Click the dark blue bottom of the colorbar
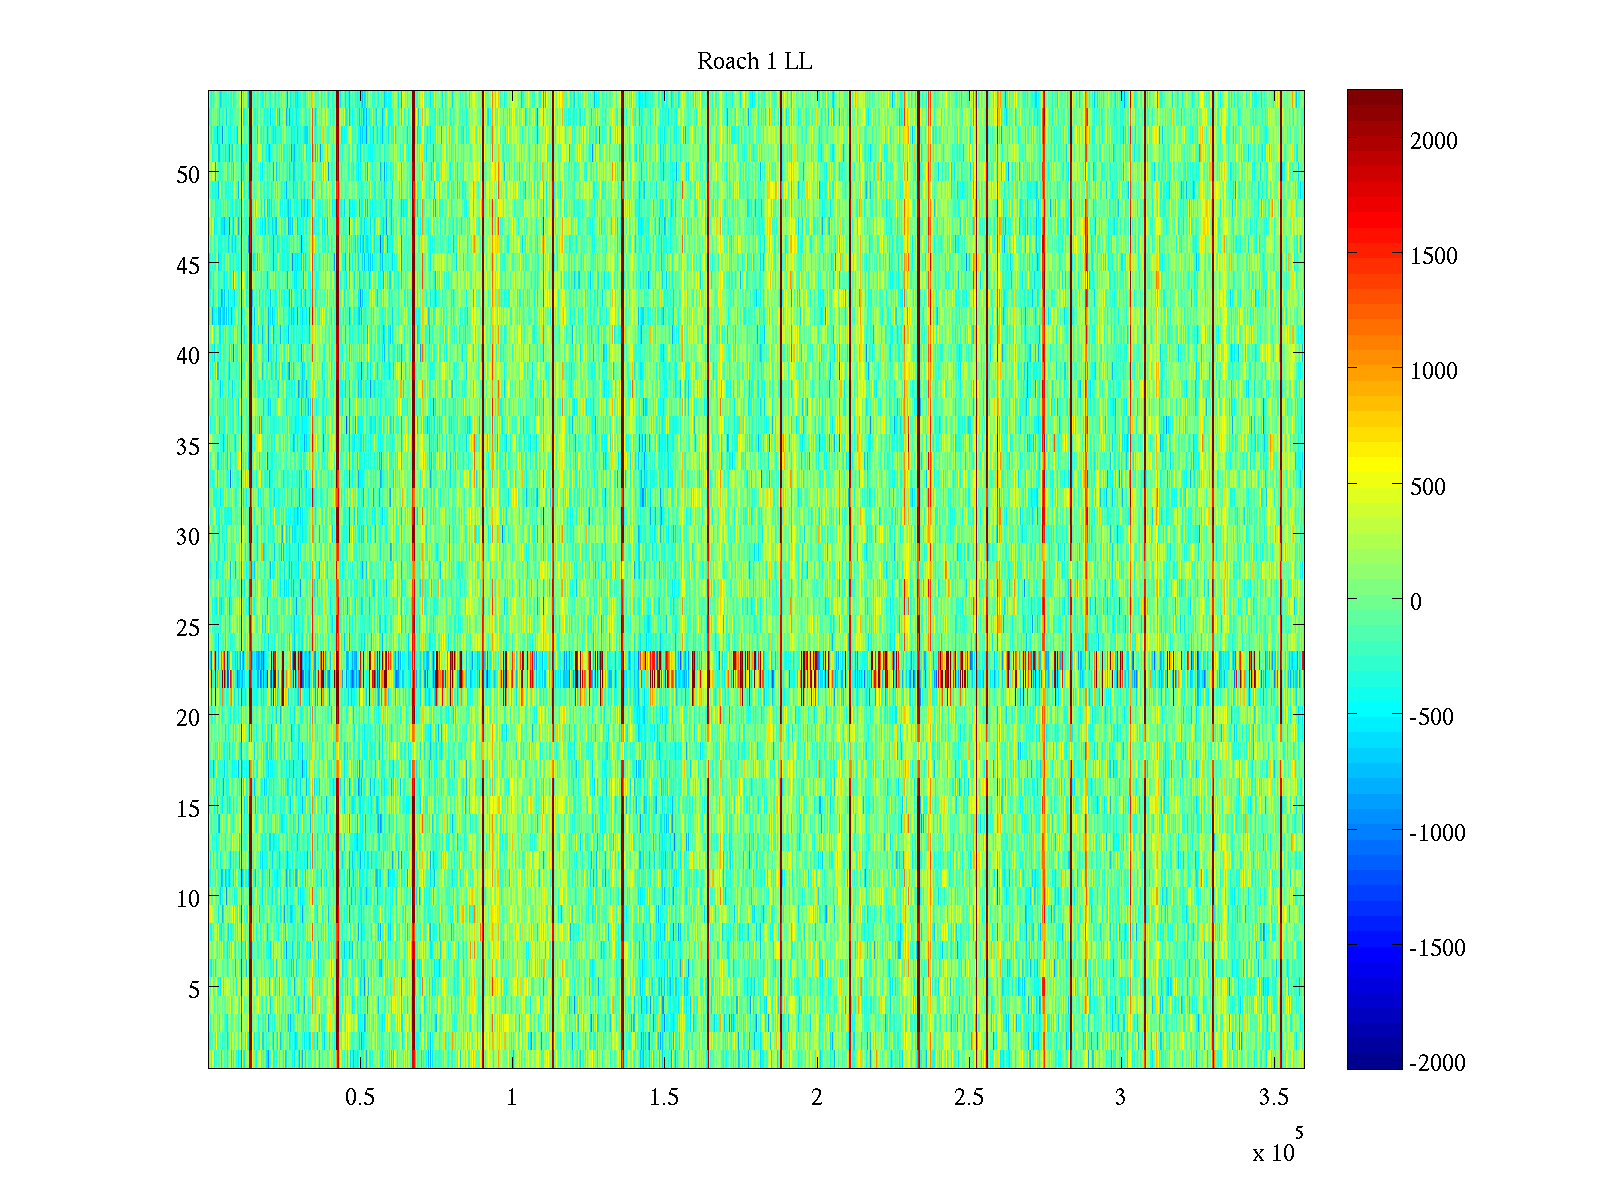 pyautogui.click(x=1374, y=1060)
